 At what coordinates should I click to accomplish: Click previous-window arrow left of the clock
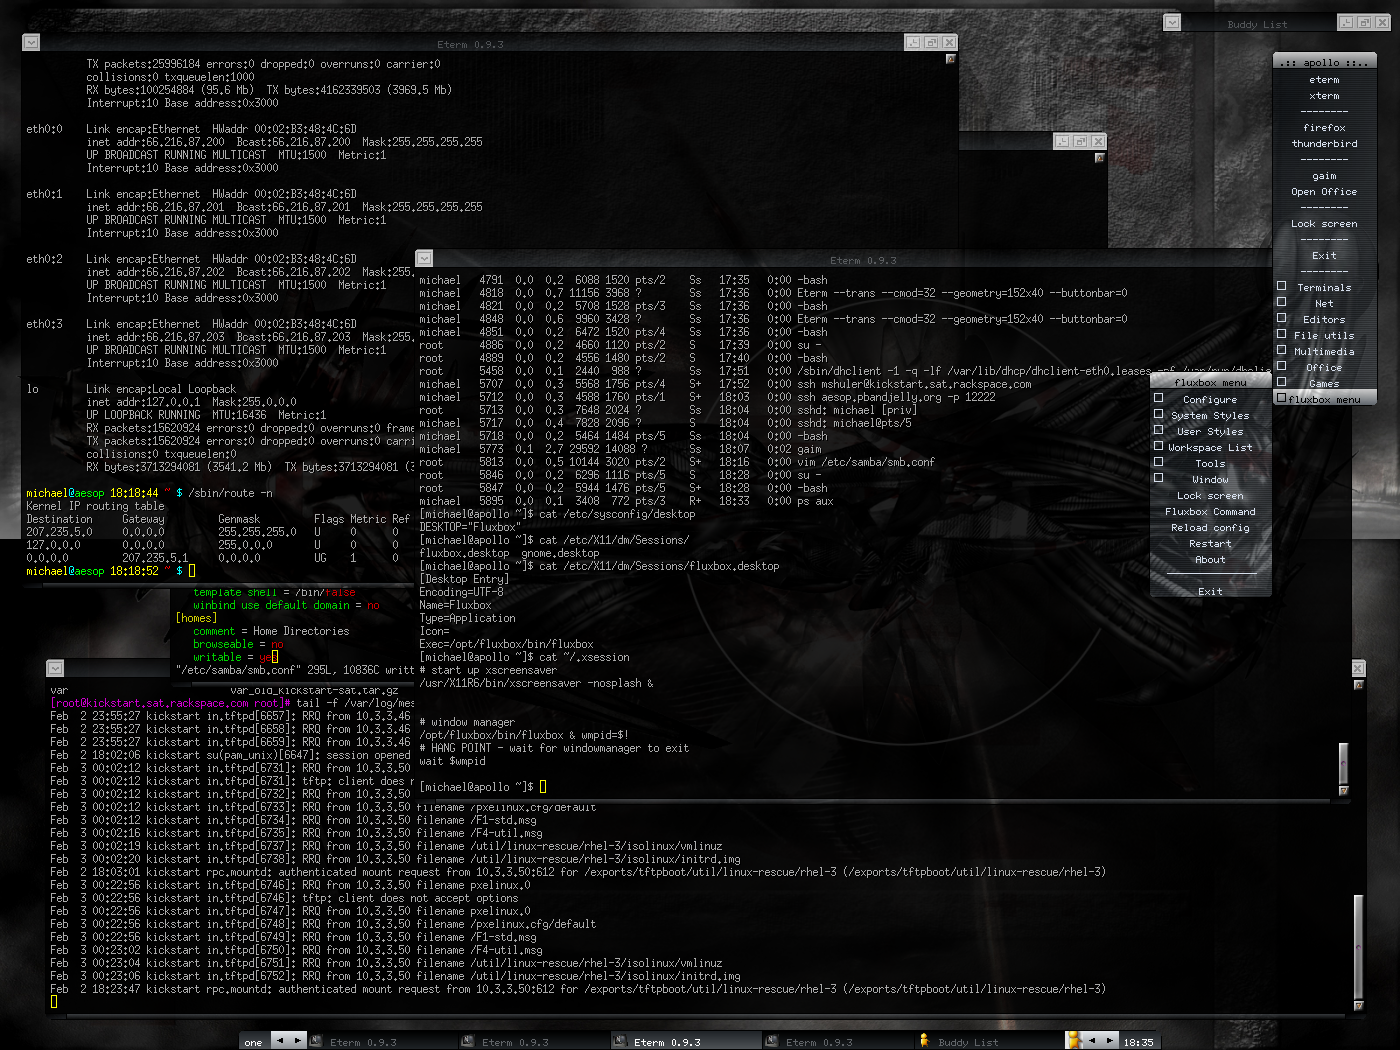pos(1091,1041)
